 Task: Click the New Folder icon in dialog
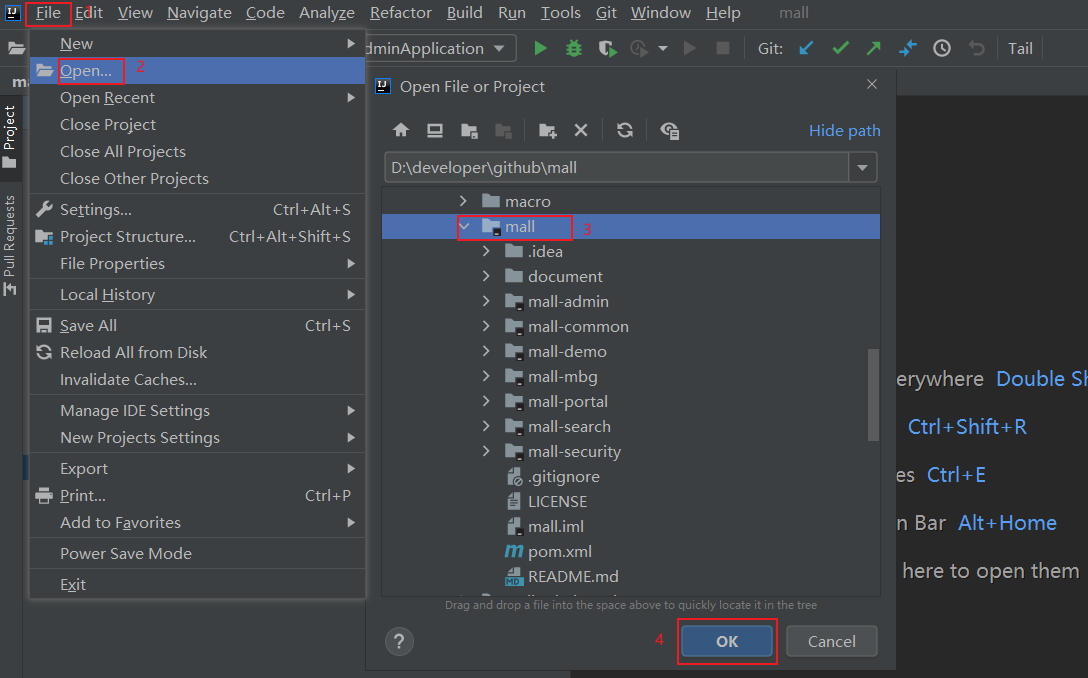pos(547,130)
